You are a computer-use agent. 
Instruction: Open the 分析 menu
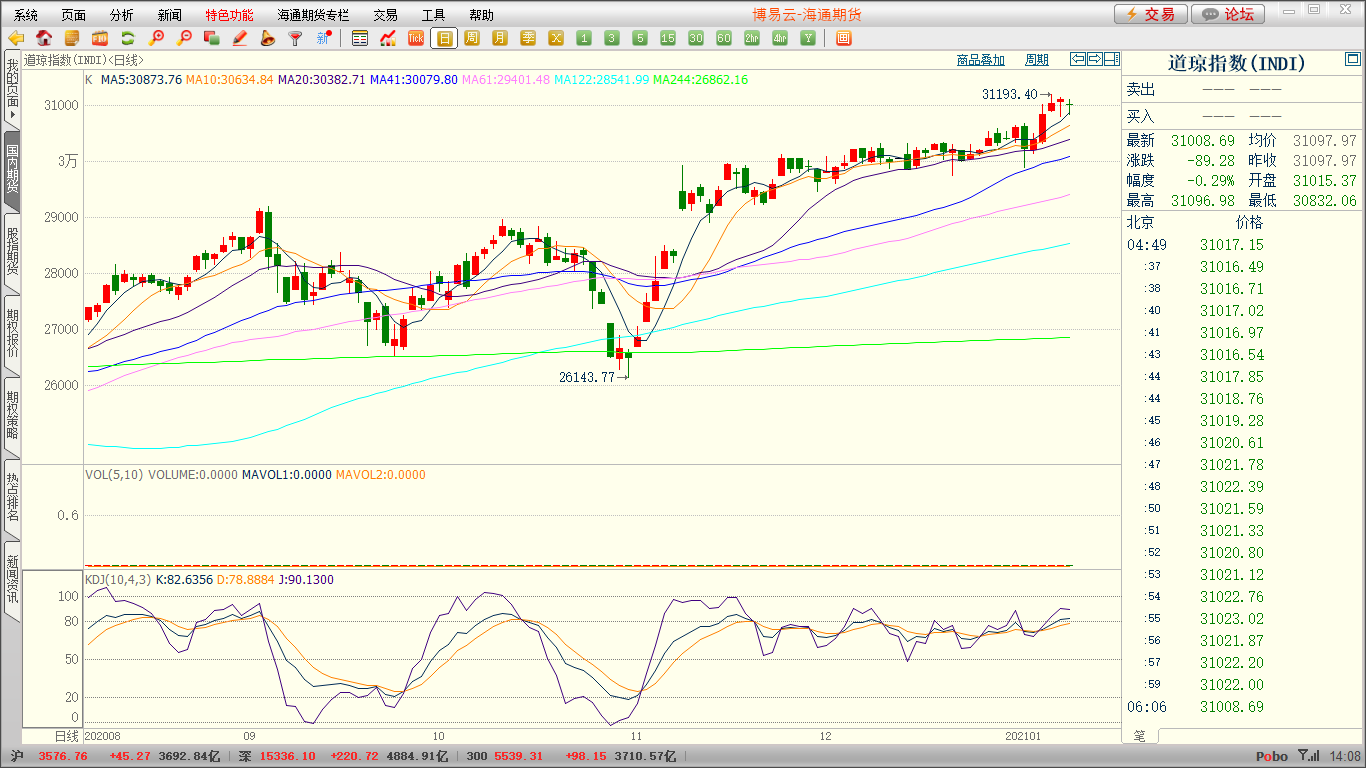click(x=122, y=15)
